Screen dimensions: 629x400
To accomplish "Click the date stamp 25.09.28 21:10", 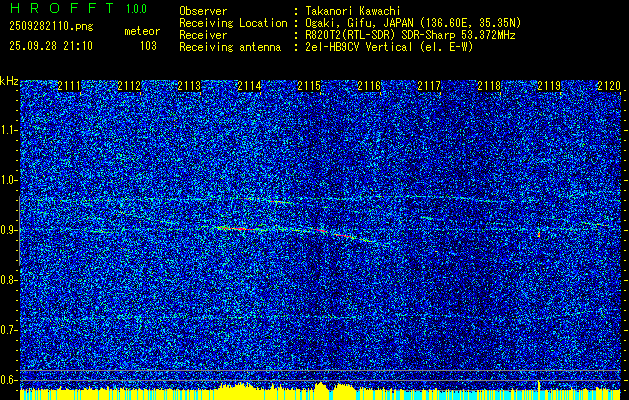I will (x=51, y=46).
